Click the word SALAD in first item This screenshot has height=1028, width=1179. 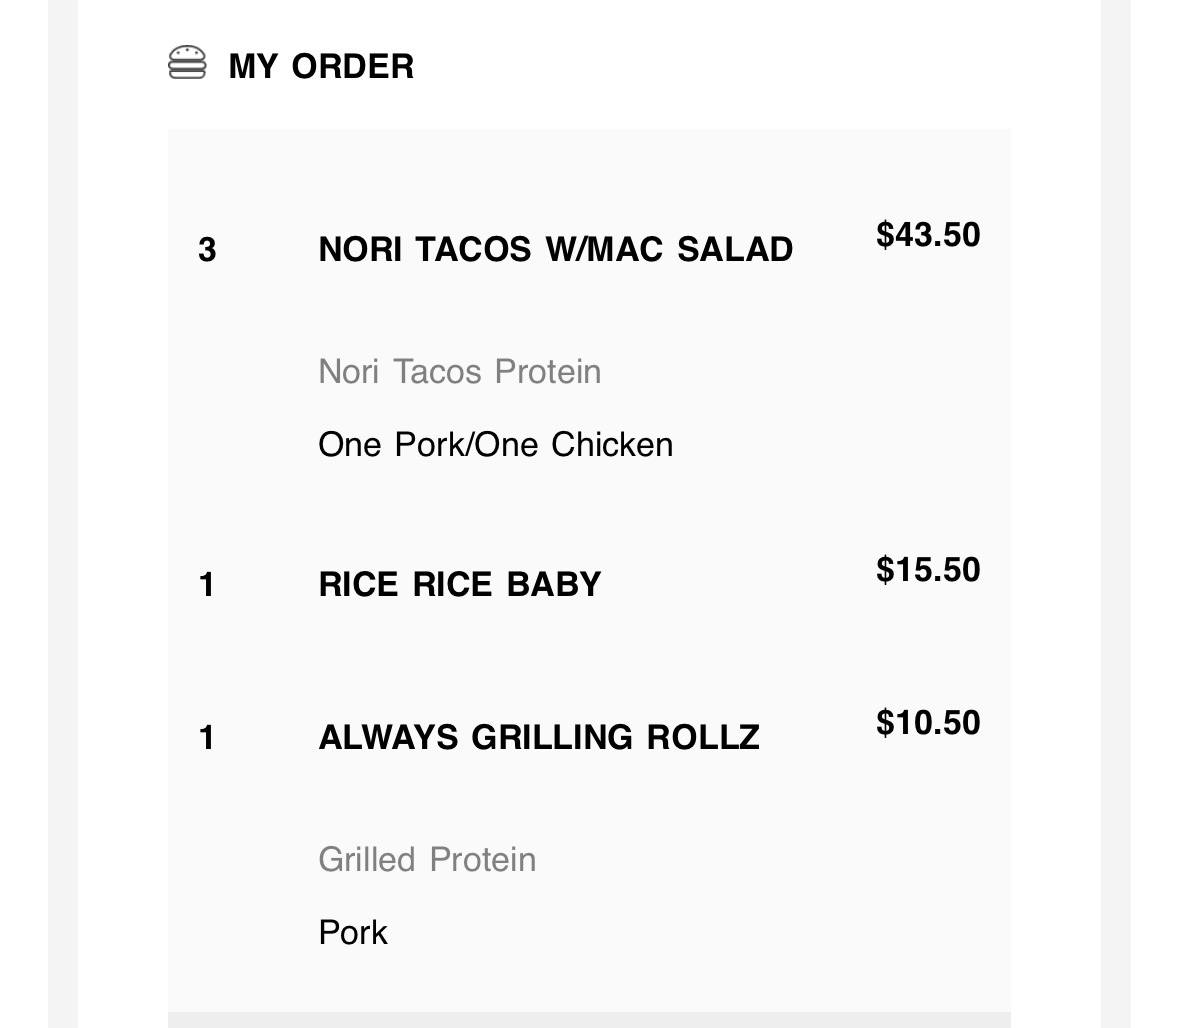pyautogui.click(x=735, y=250)
